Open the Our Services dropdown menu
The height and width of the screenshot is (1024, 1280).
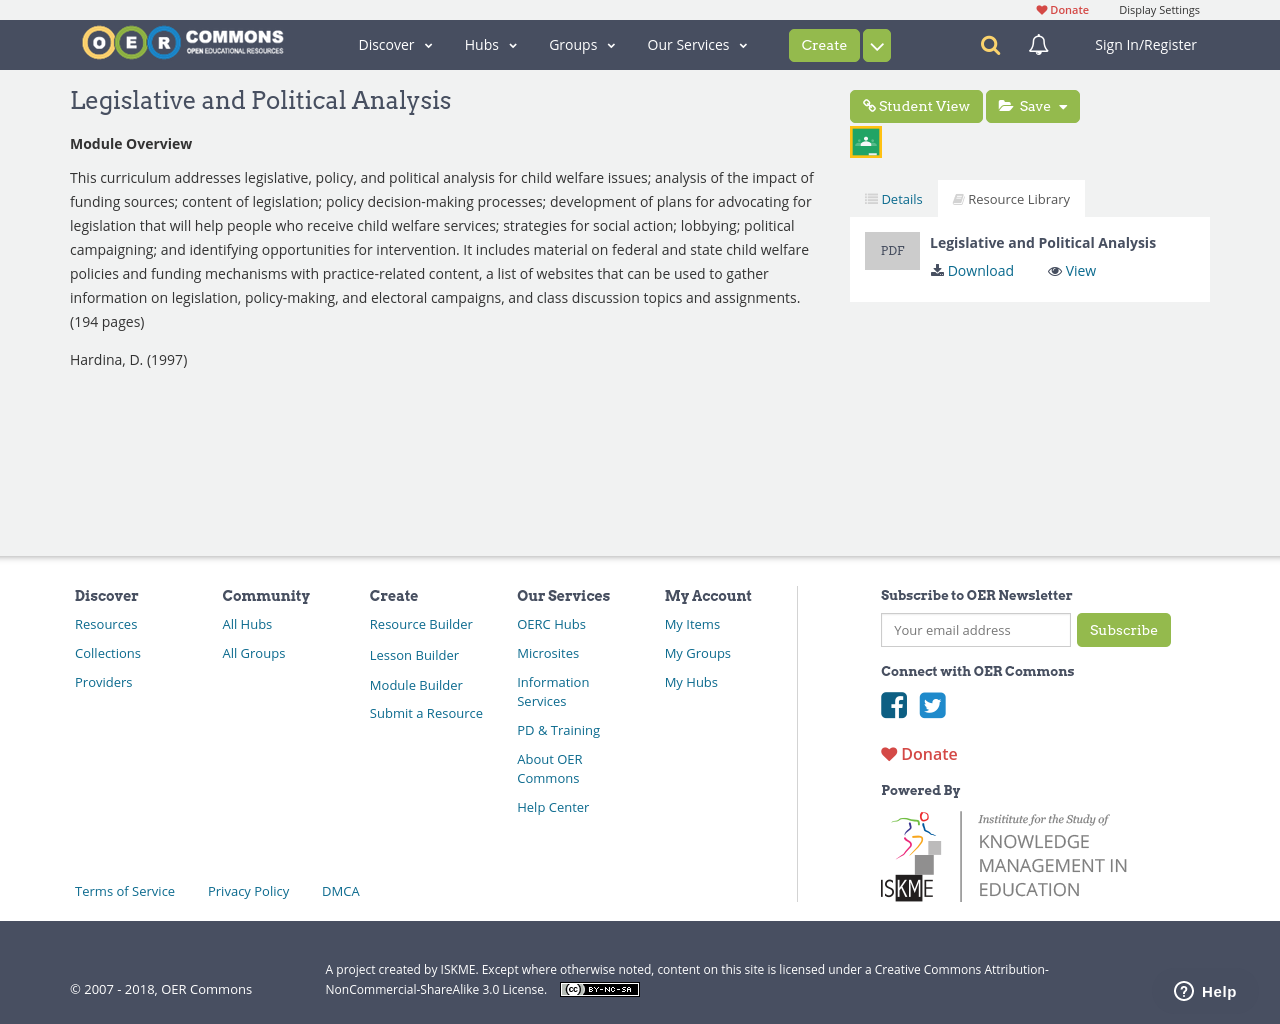click(x=697, y=44)
